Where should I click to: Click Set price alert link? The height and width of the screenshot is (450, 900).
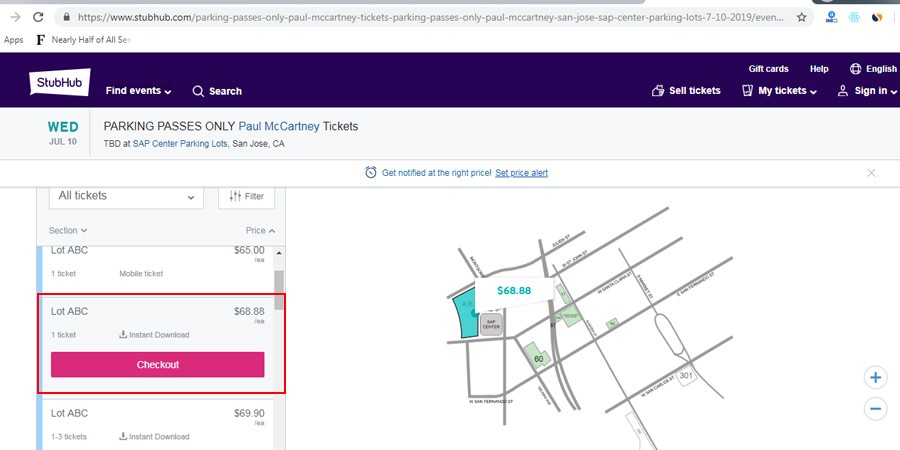[x=521, y=173]
